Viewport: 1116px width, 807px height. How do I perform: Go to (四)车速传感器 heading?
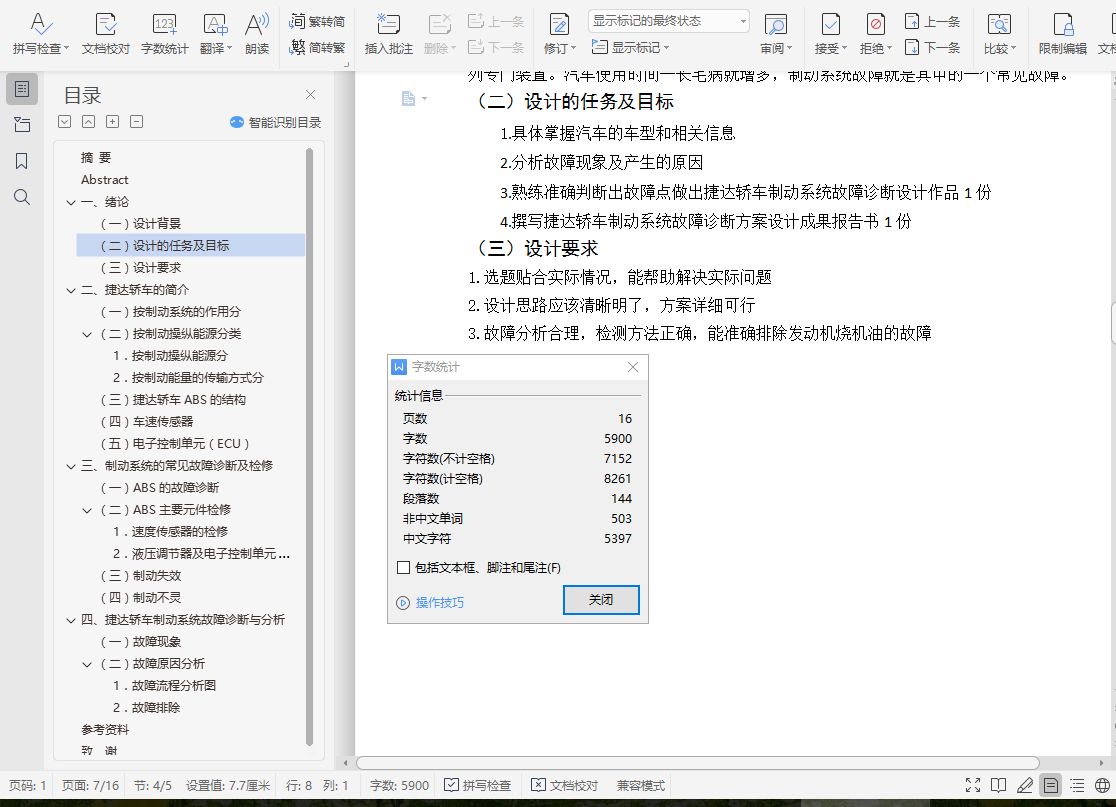147,422
